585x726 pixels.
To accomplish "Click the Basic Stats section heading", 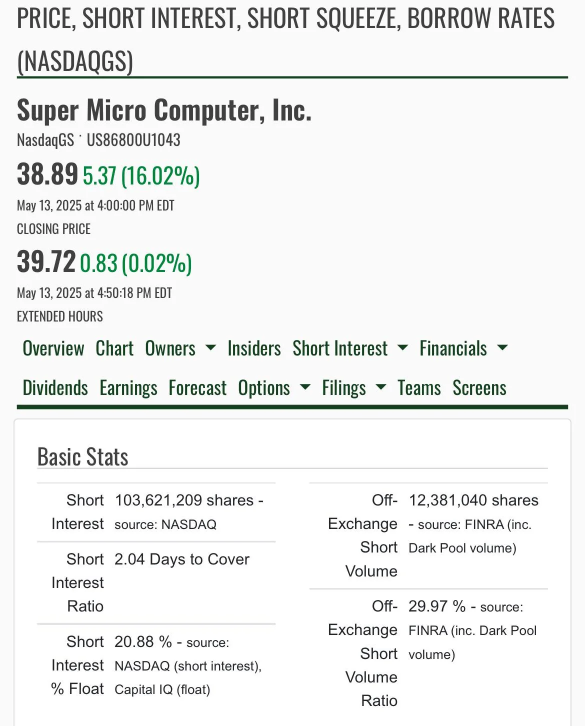I will tap(82, 457).
